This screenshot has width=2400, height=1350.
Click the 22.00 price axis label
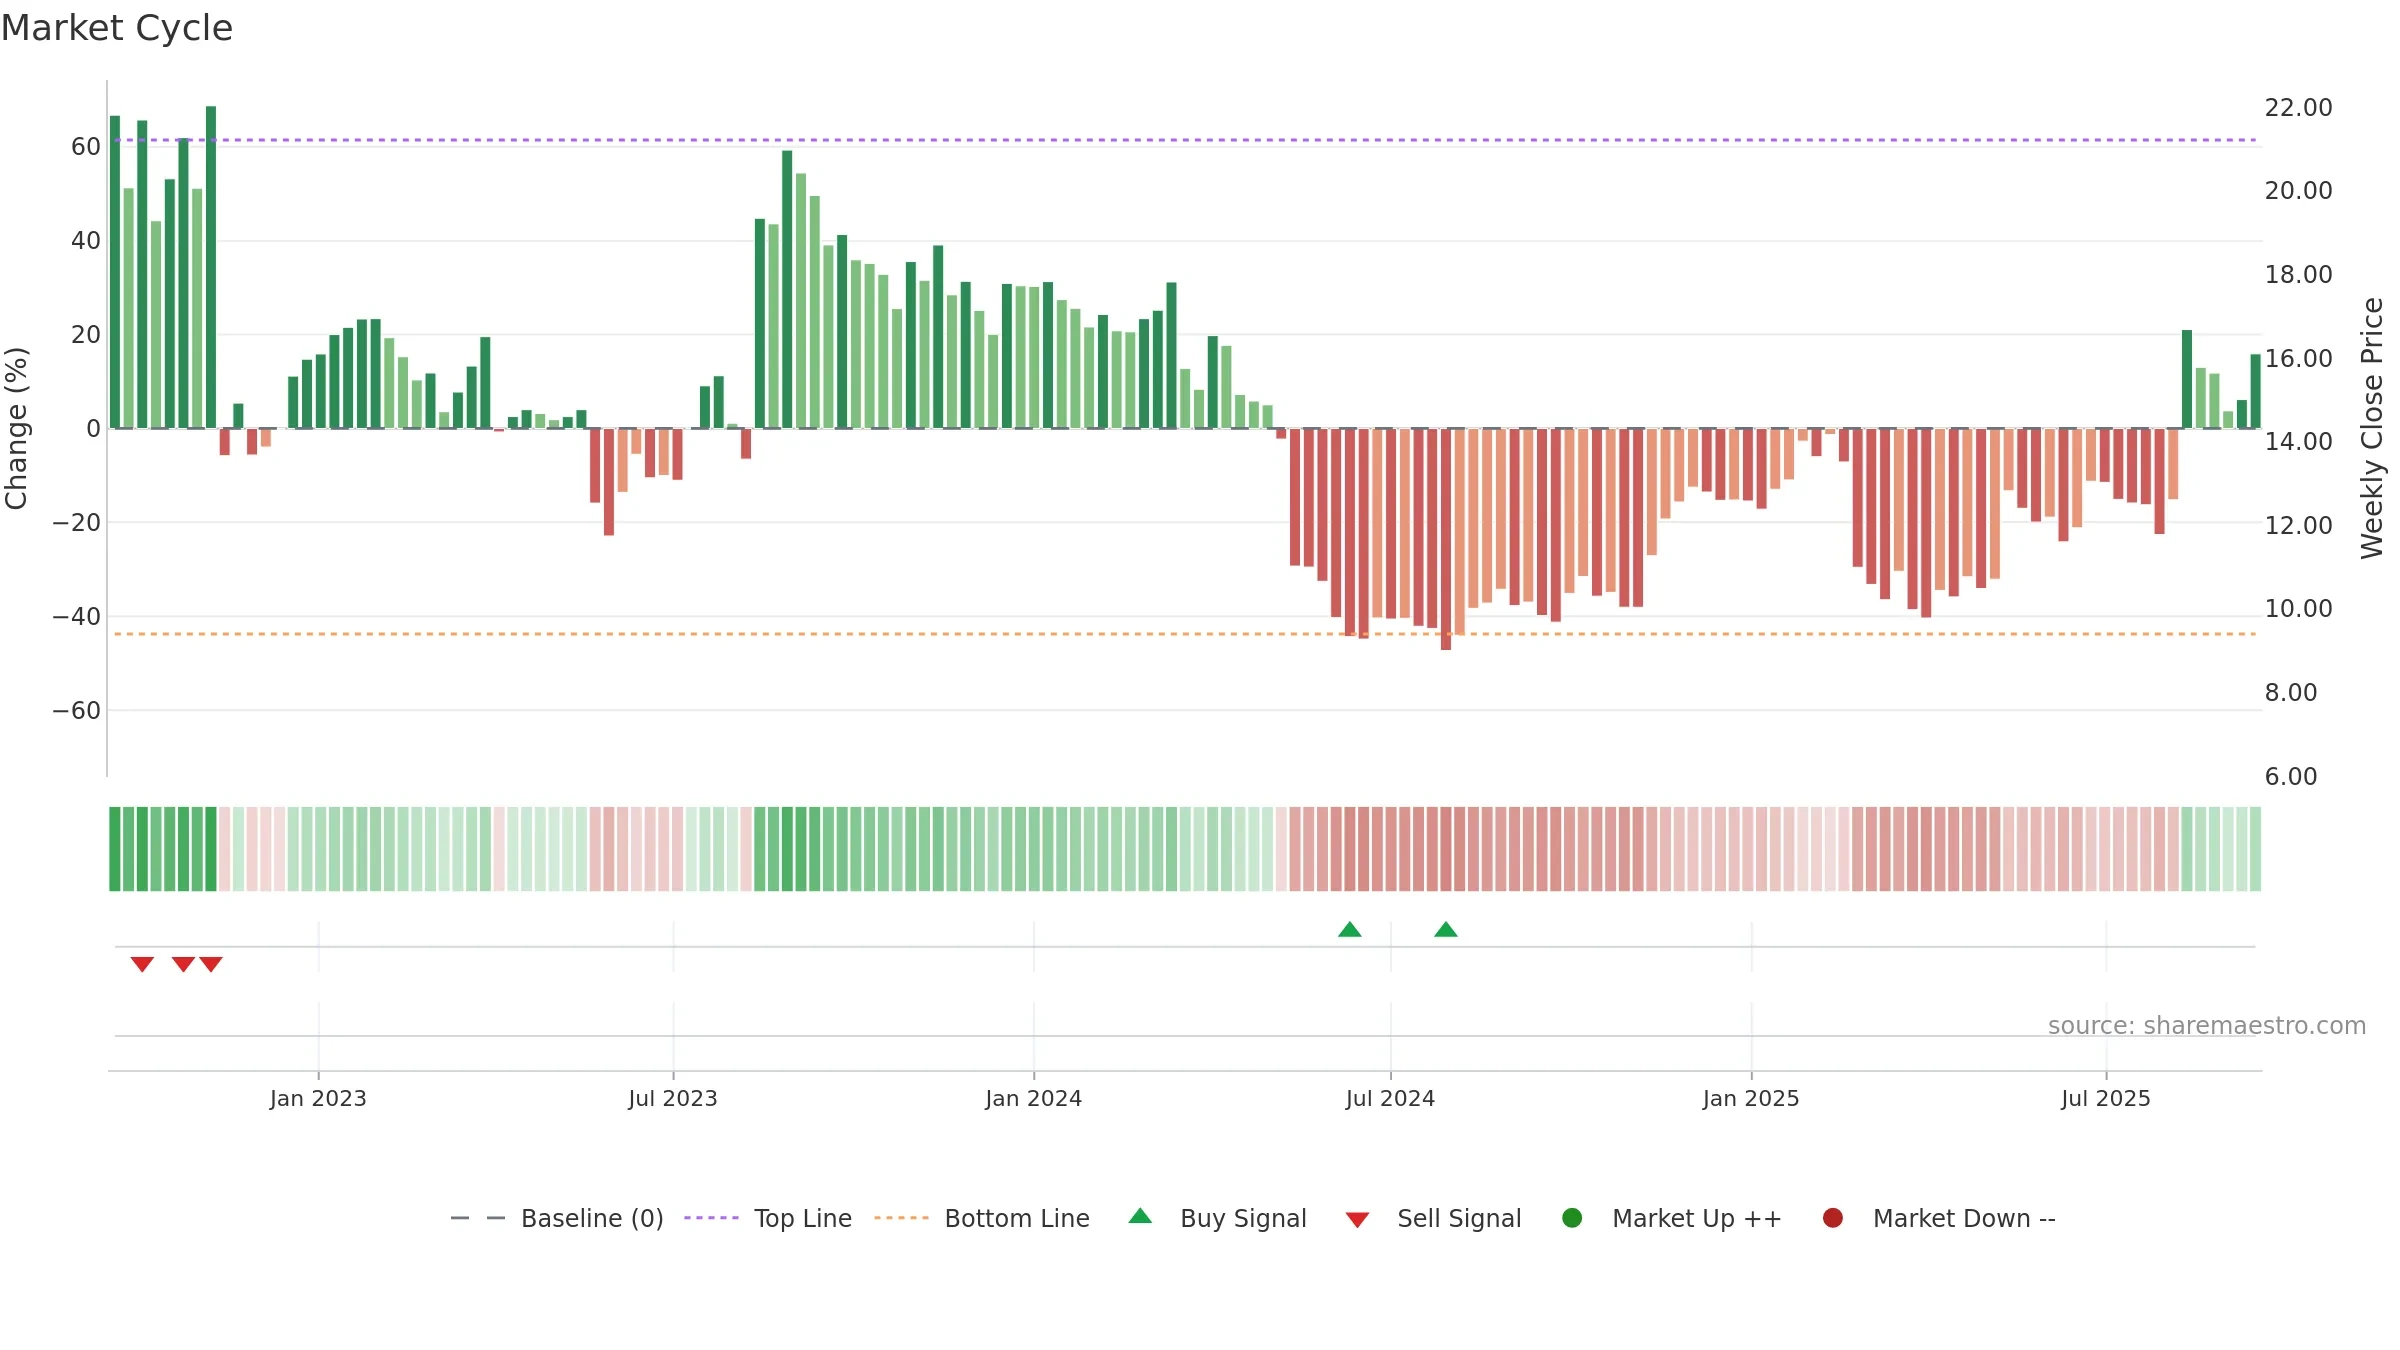pyautogui.click(x=2298, y=108)
